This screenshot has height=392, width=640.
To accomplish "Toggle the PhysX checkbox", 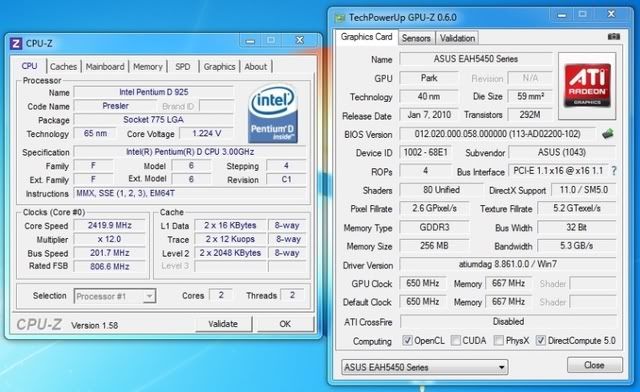I will 498,340.
